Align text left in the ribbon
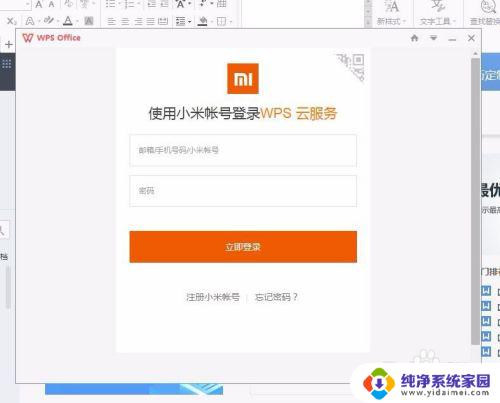This screenshot has height=403, width=500. tap(112, 22)
